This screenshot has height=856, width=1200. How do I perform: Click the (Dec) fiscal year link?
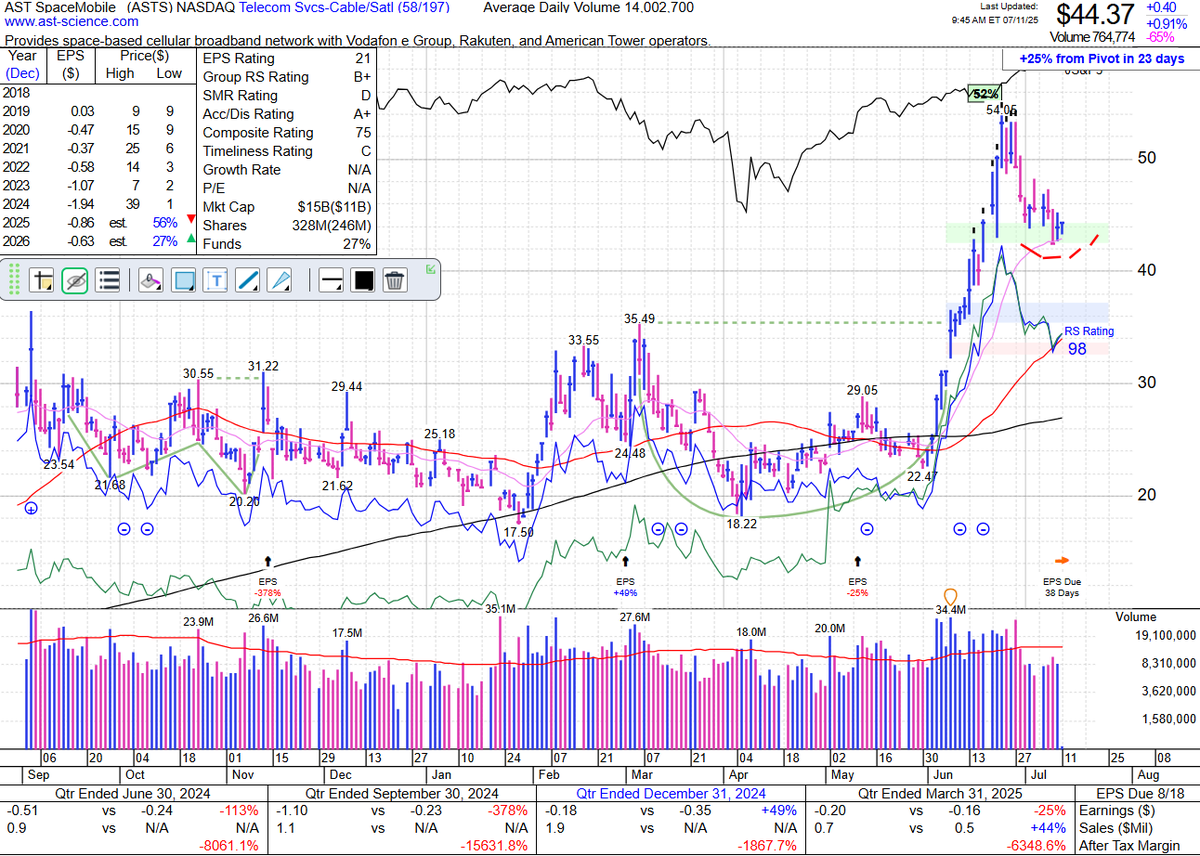pos(23,73)
